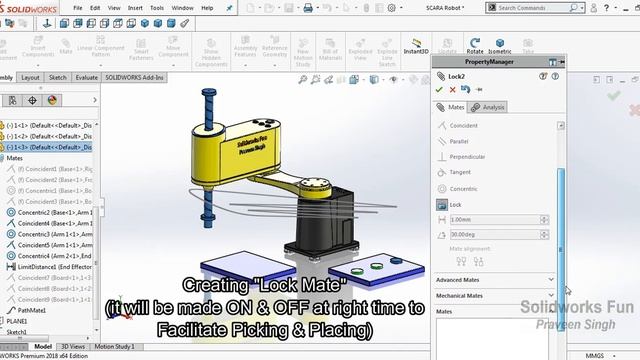The width and height of the screenshot is (640, 360).
Task: Click the Rotate view tool
Action: 475,46
